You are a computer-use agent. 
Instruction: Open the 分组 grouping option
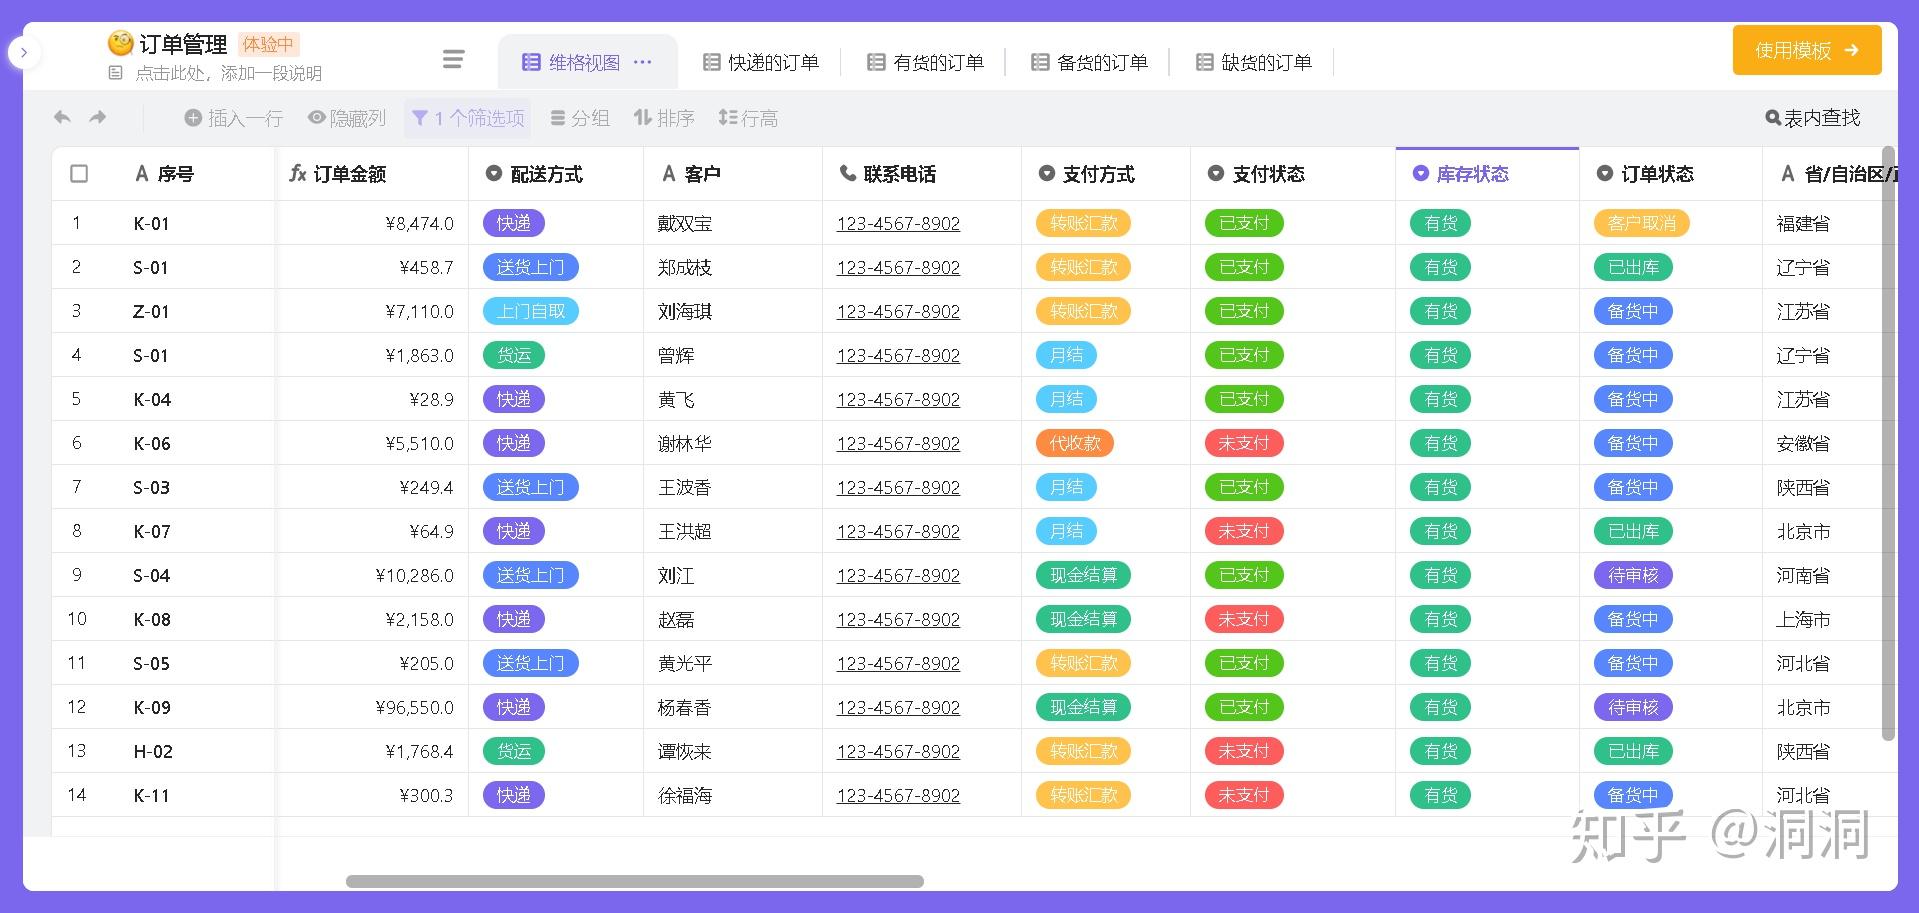click(580, 118)
